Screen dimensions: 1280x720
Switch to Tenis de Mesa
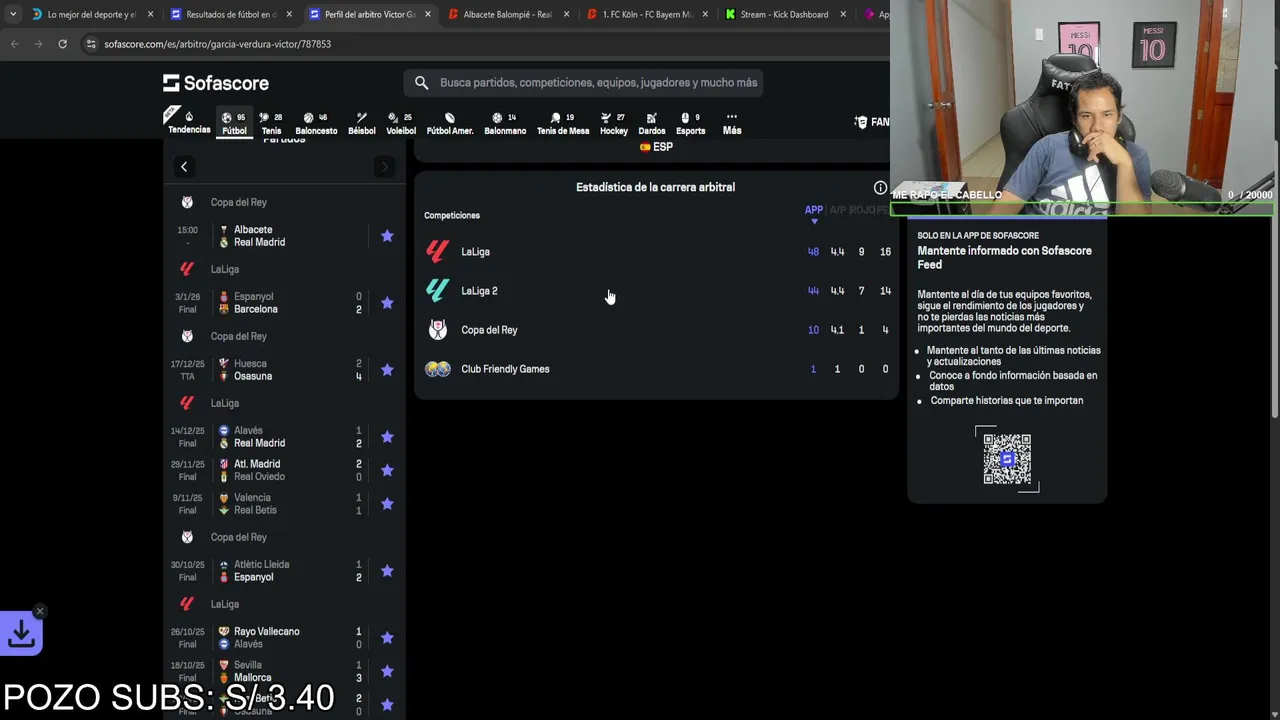coord(563,123)
